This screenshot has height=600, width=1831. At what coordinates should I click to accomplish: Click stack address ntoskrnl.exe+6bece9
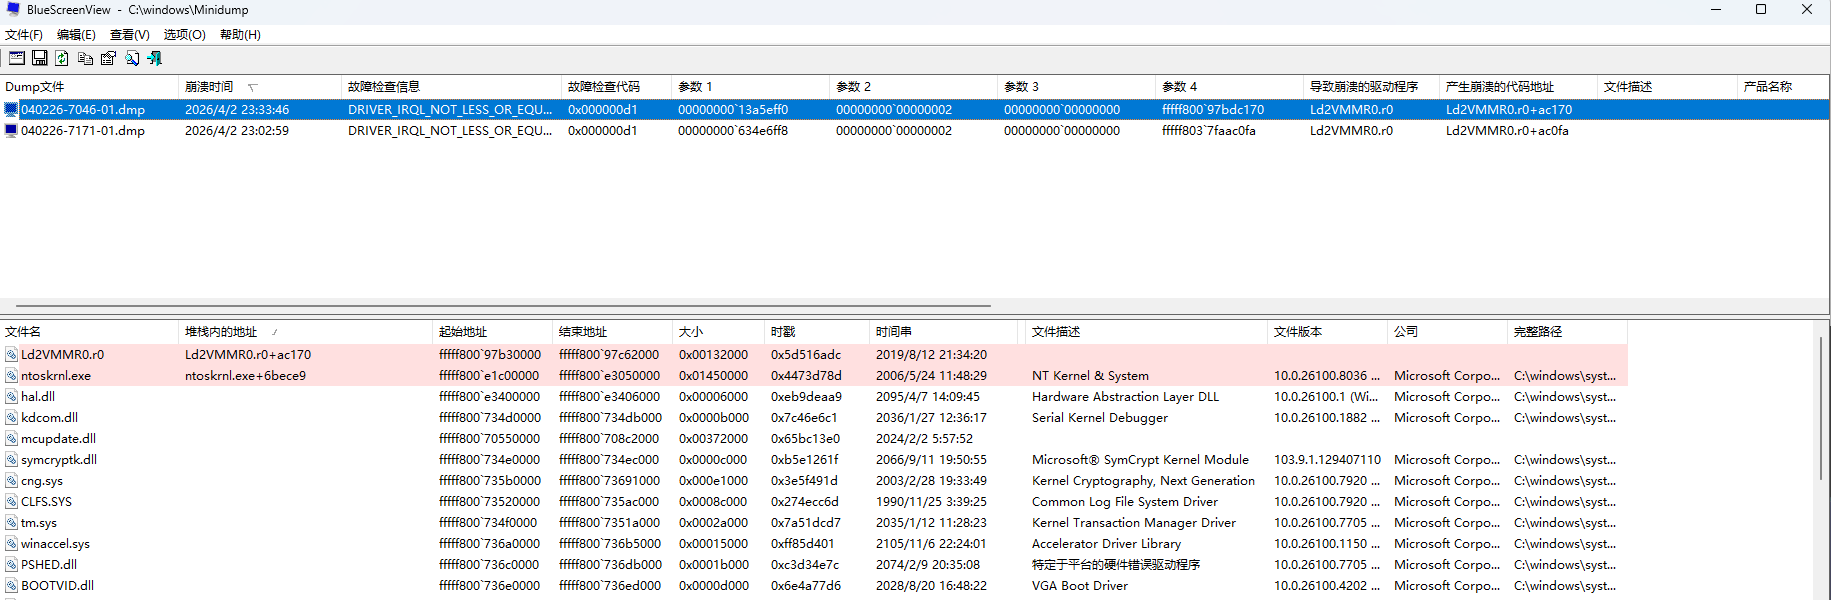pos(246,376)
